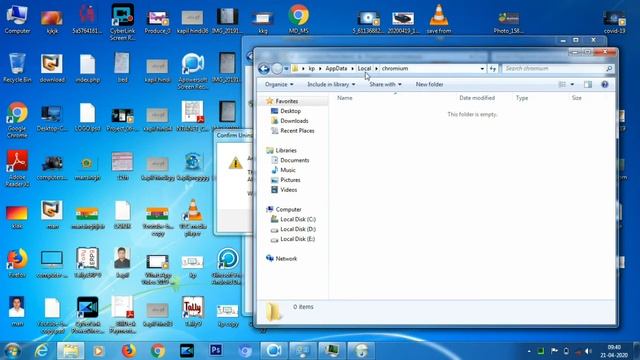
Task: Sort by the Type column header
Action: [x=522, y=98]
